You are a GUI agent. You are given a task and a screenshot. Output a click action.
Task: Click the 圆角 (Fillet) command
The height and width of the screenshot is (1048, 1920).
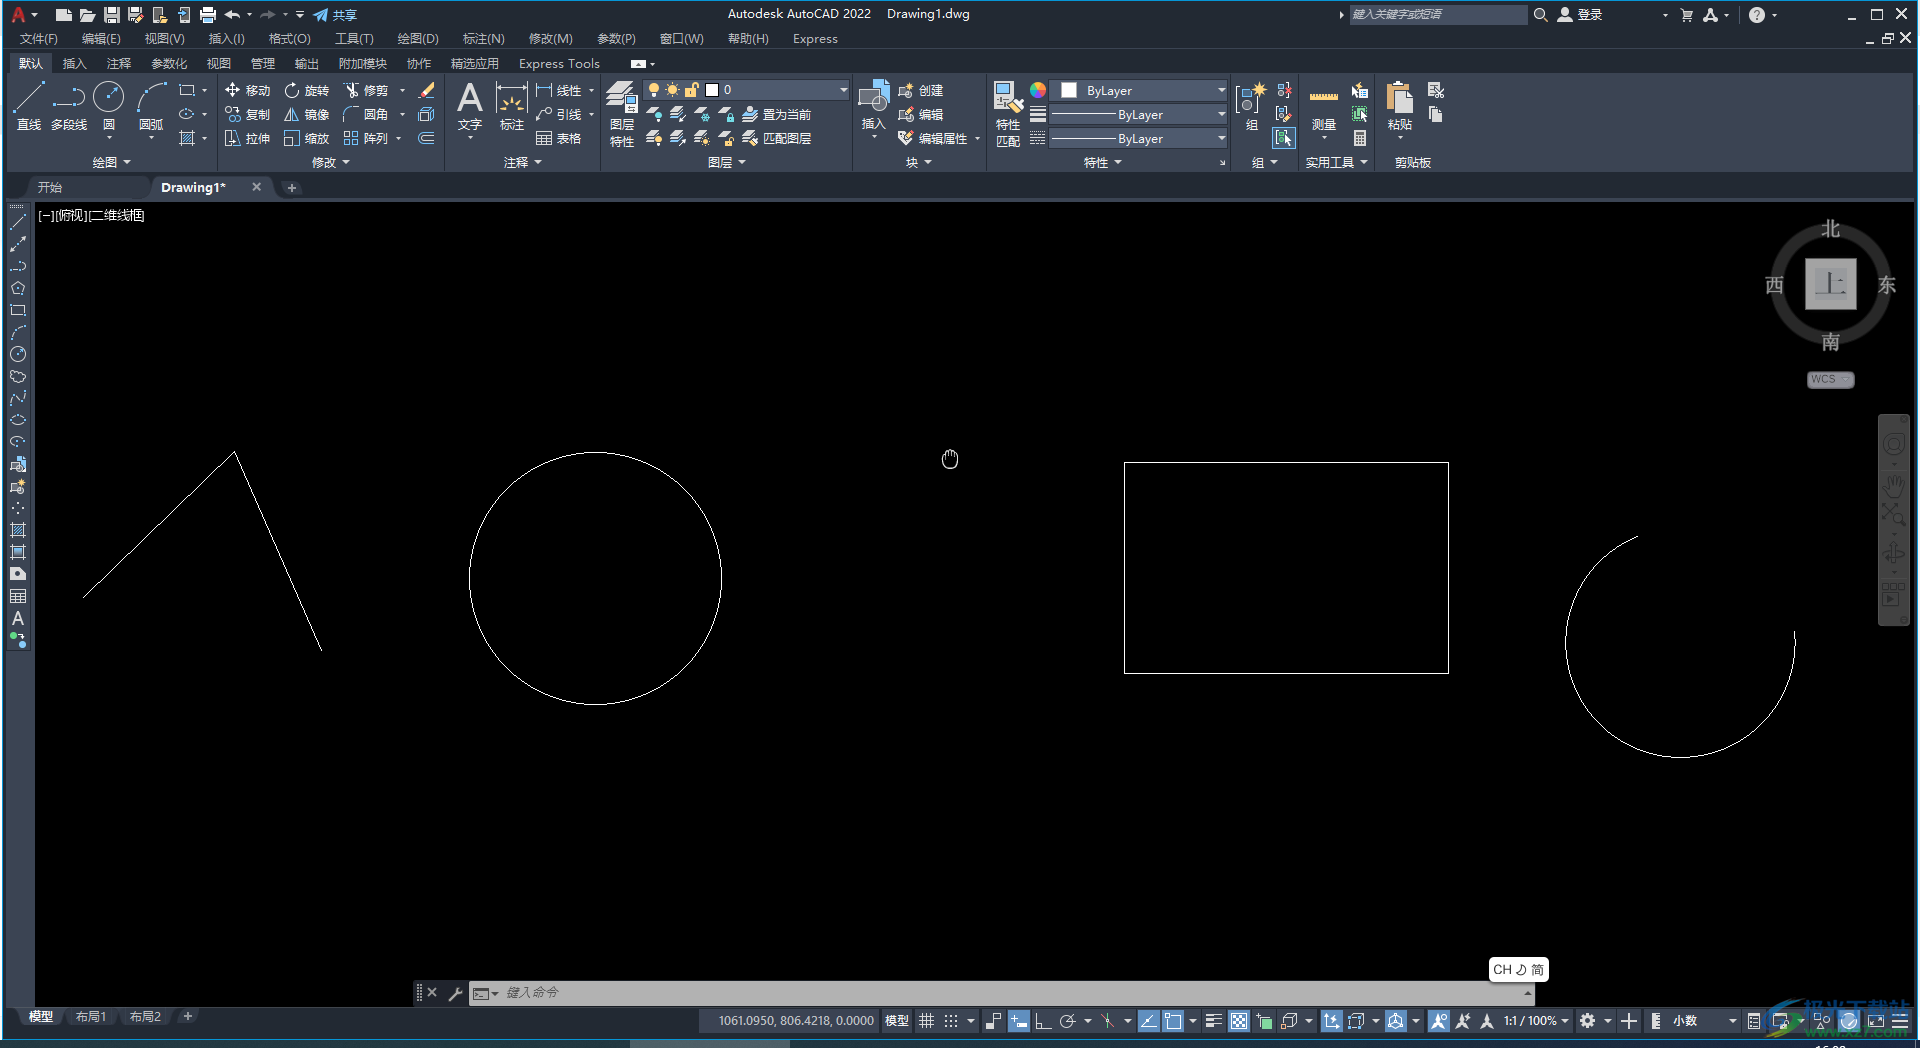click(x=366, y=114)
